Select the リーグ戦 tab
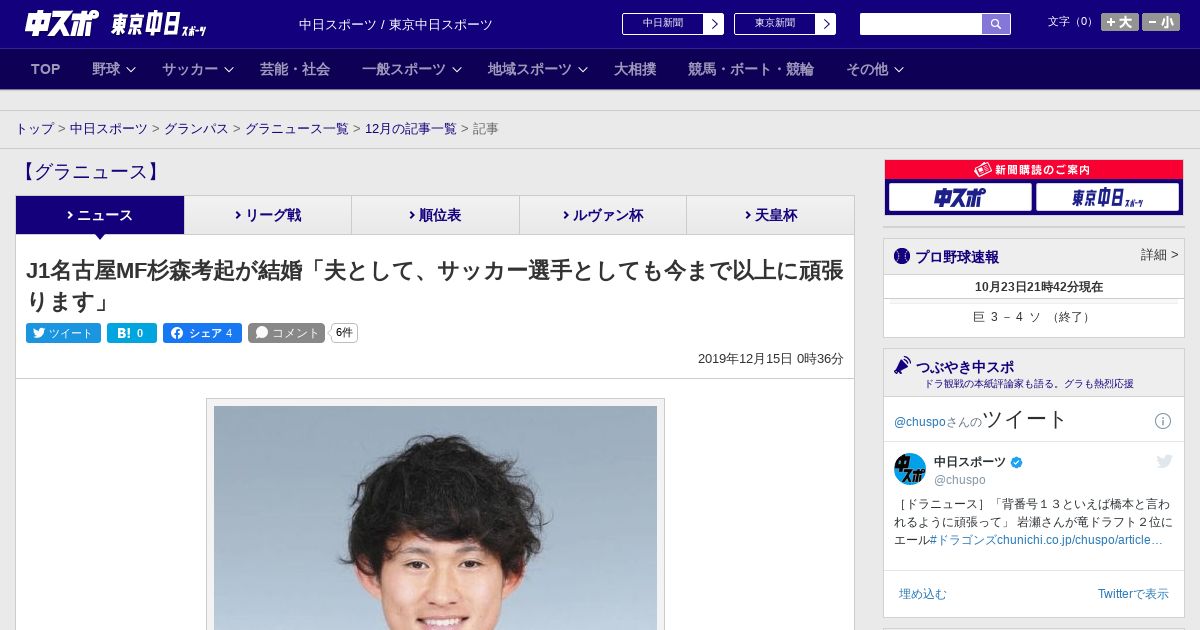 (268, 215)
